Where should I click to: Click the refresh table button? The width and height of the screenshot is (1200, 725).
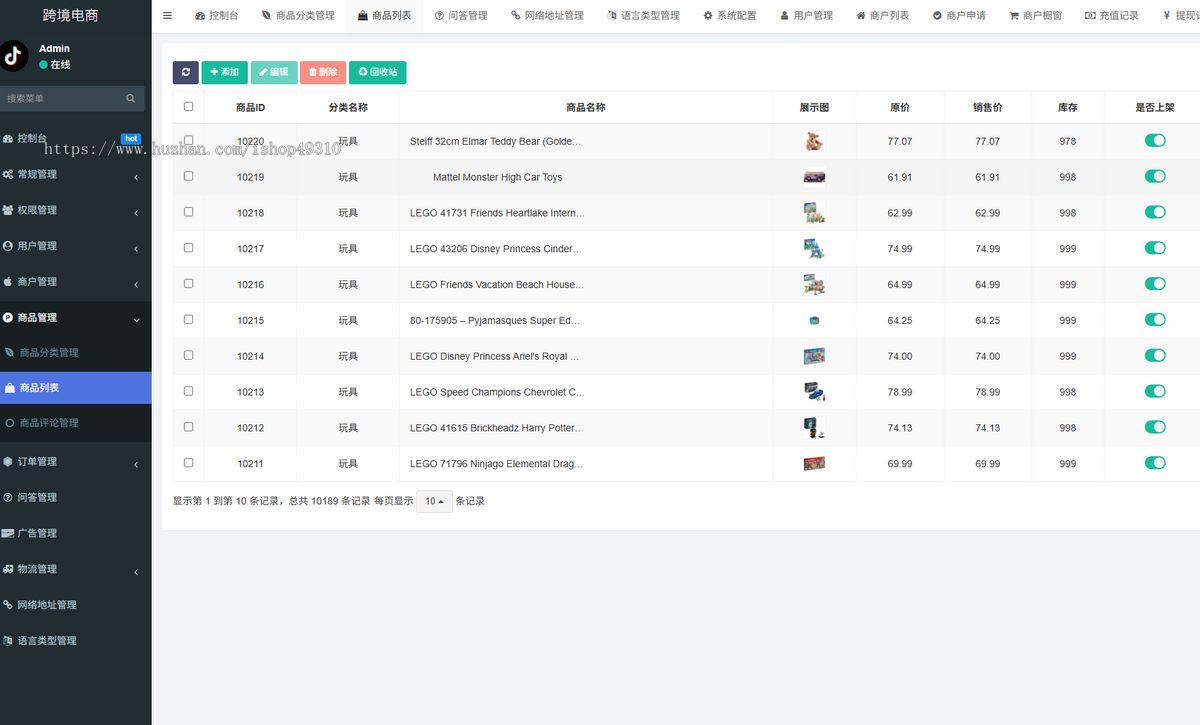click(185, 72)
